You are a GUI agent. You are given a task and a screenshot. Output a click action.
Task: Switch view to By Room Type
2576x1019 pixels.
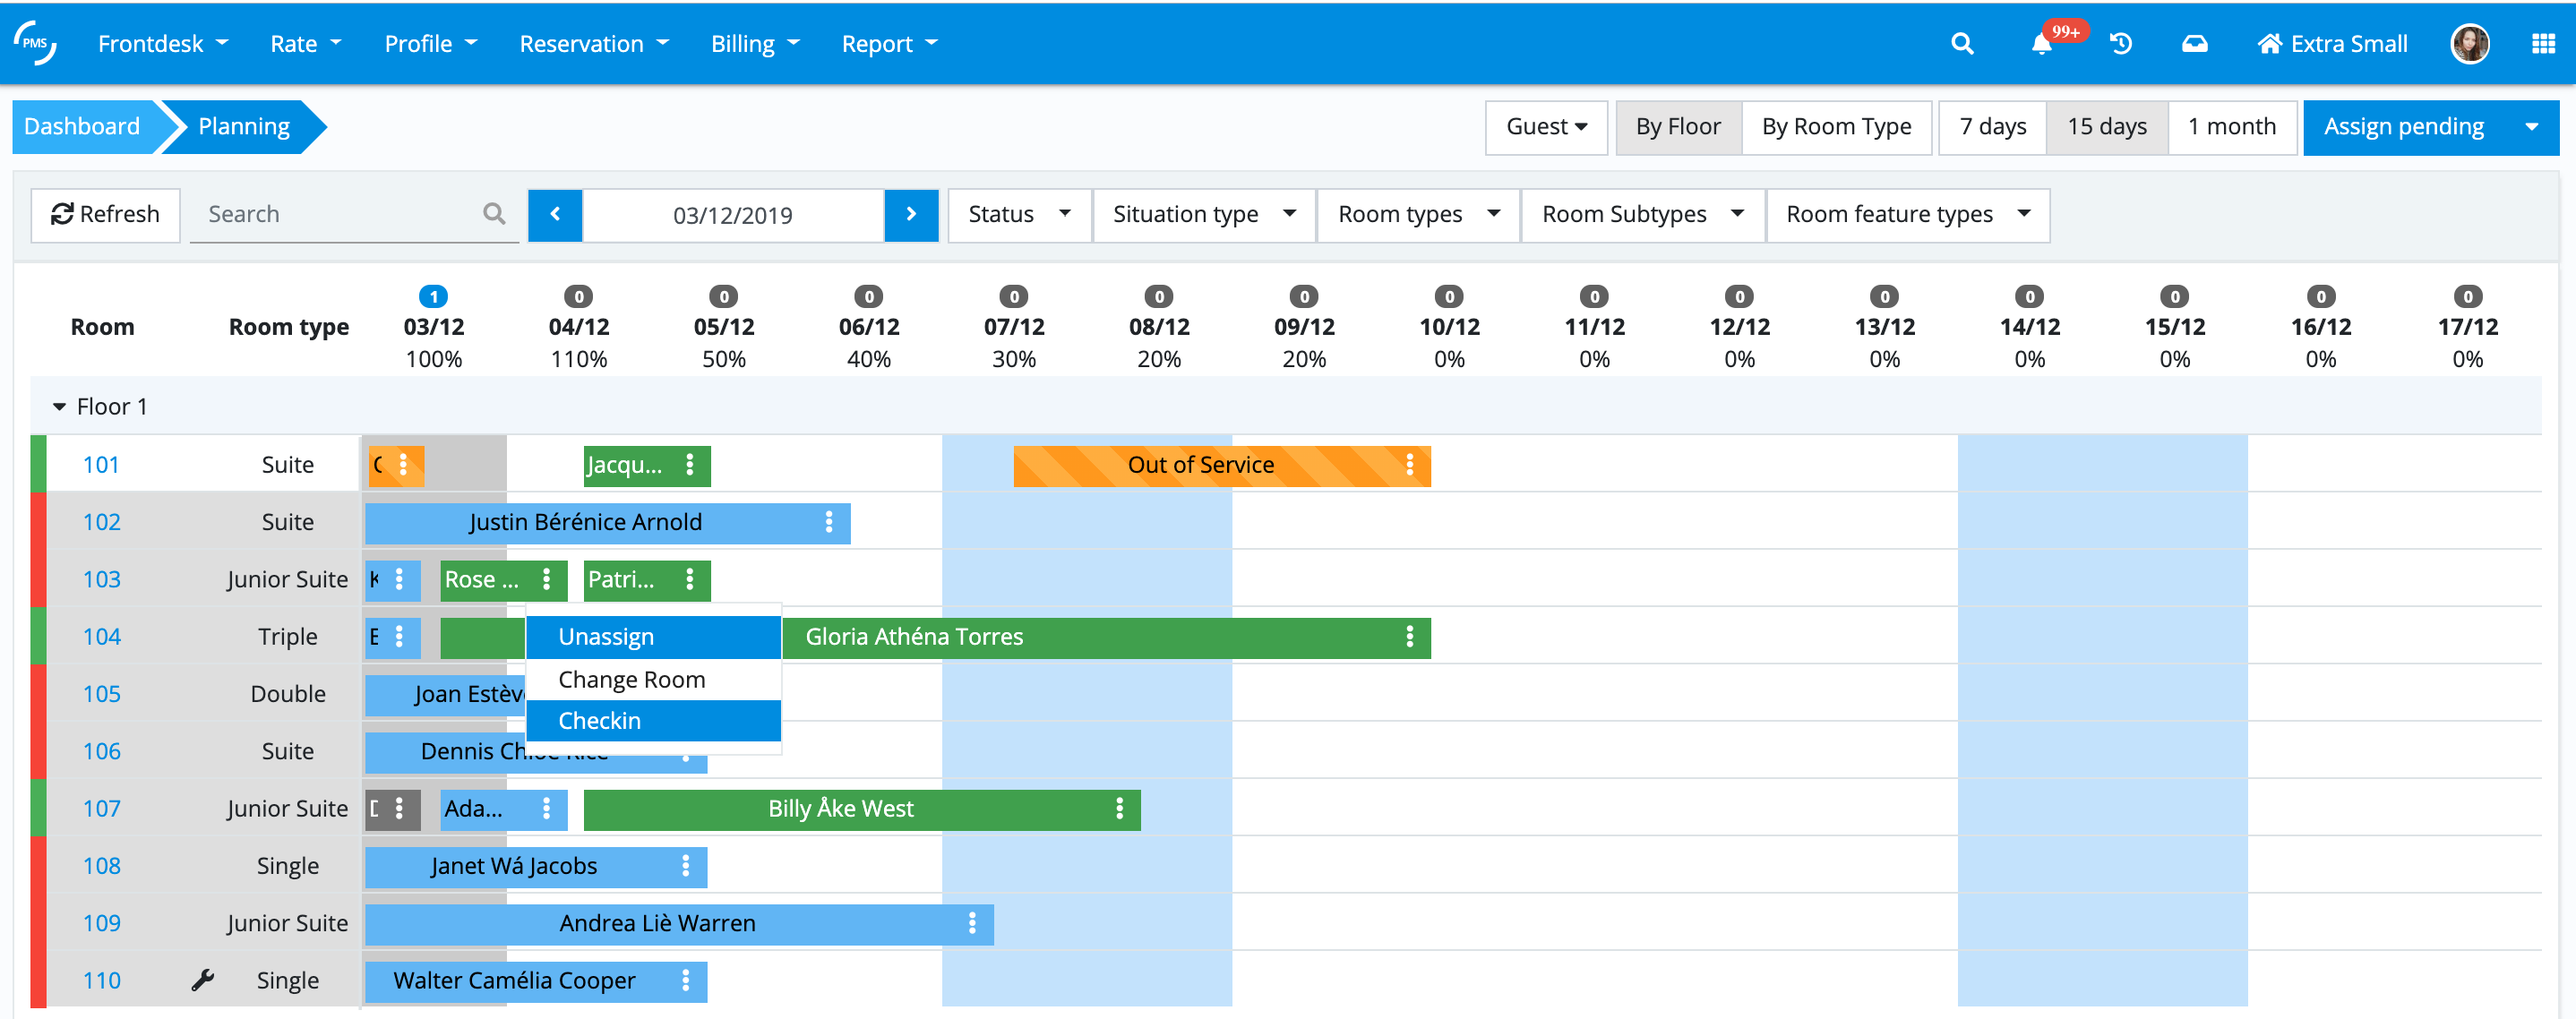tap(1835, 127)
